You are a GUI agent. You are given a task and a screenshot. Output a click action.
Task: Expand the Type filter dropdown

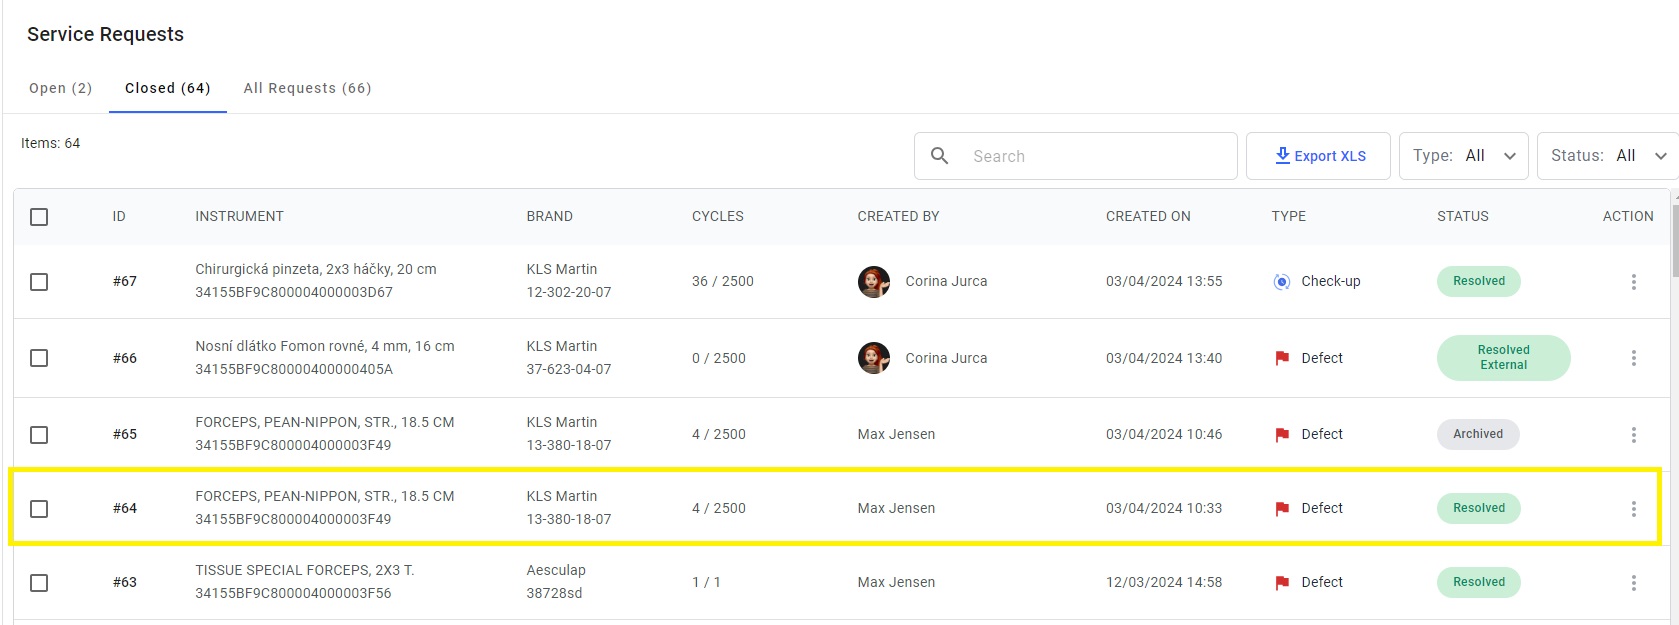coord(1463,156)
